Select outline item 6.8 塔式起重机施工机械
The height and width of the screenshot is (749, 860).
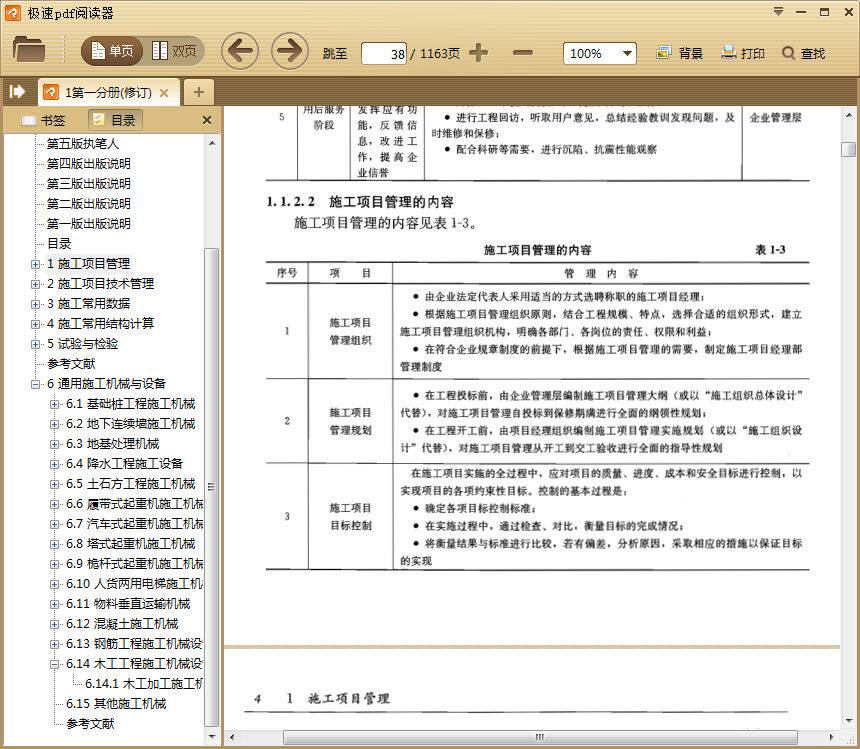click(131, 544)
